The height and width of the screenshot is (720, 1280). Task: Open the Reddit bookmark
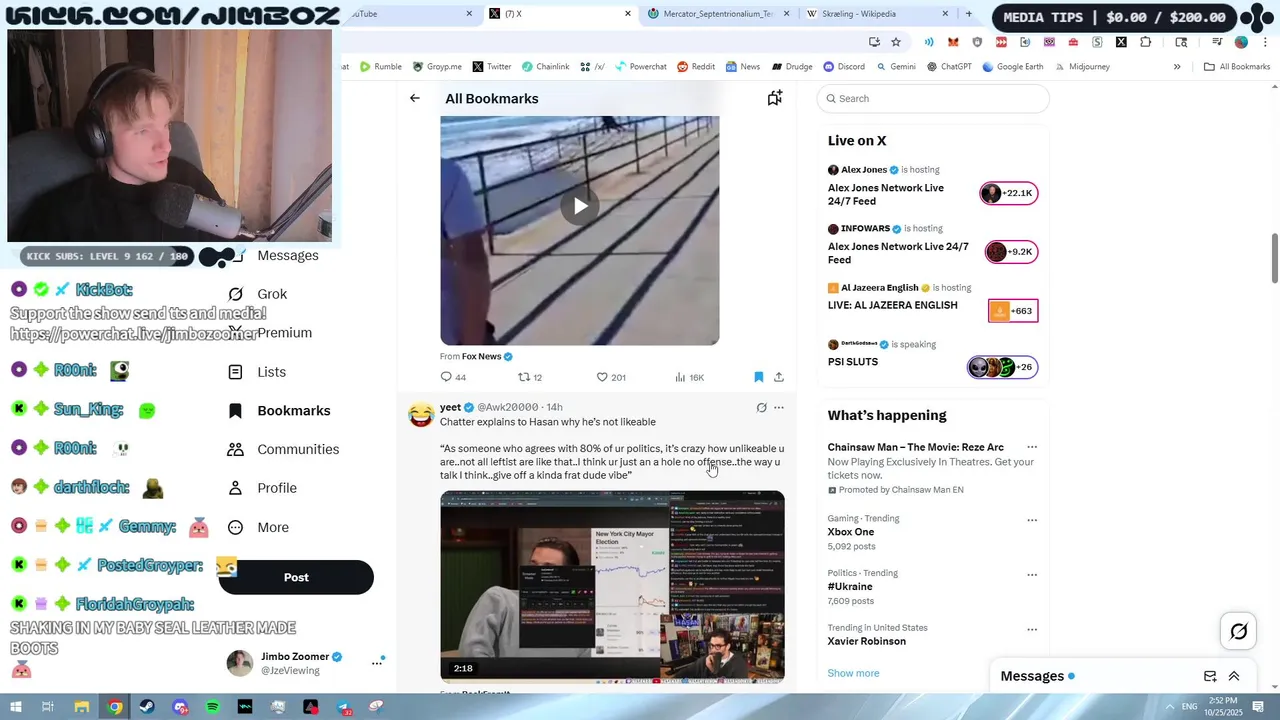(696, 67)
